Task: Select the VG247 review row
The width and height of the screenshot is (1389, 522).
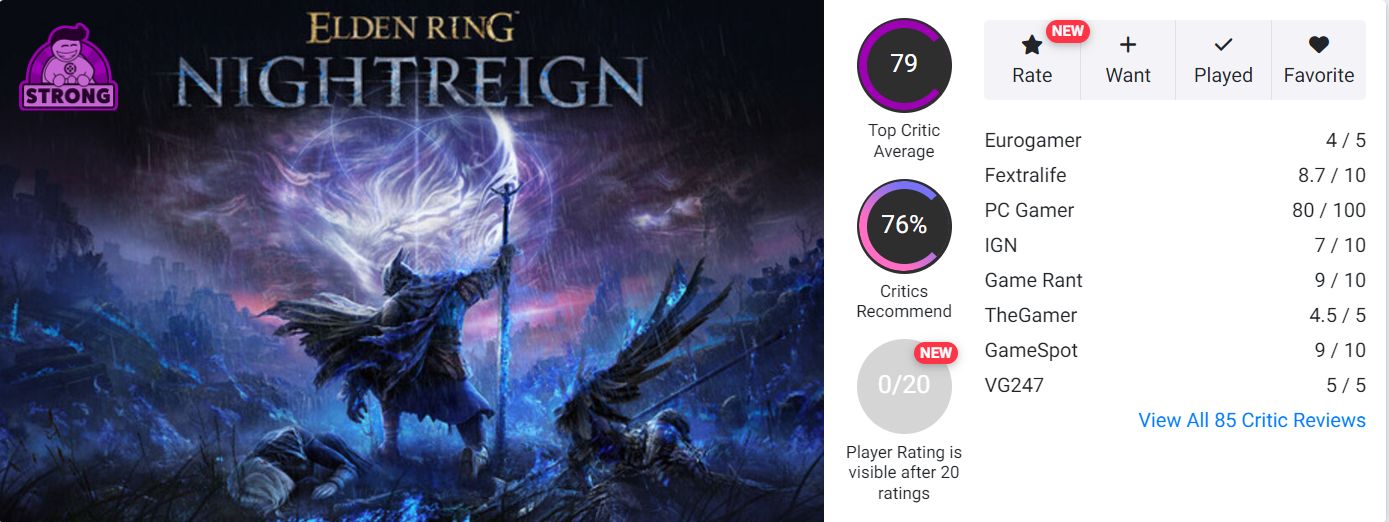Action: coord(1175,385)
